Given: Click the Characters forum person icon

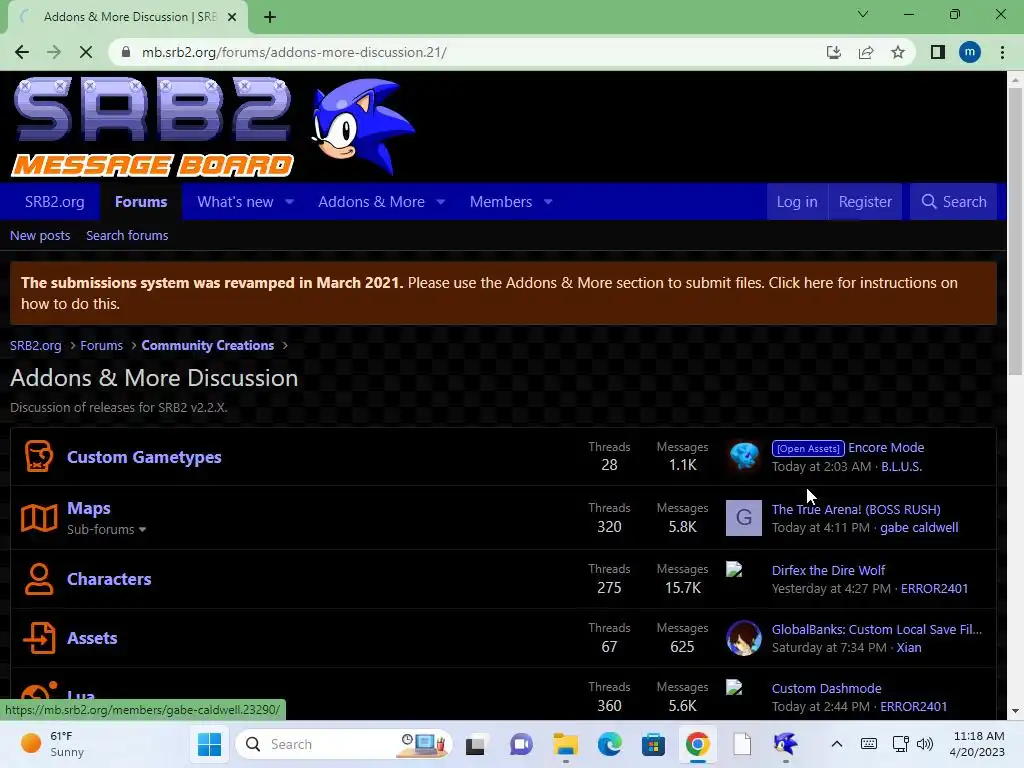Looking at the screenshot, I should 39,579.
